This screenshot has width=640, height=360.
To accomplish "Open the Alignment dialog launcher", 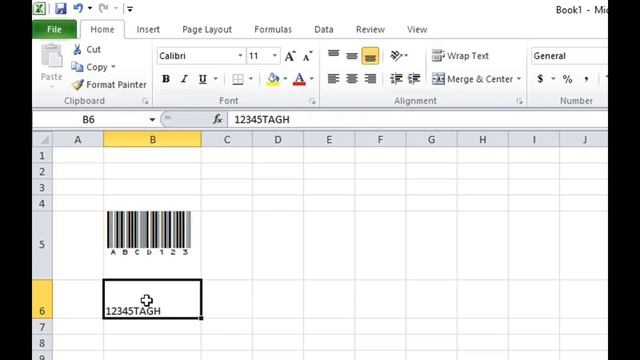I will (519, 101).
